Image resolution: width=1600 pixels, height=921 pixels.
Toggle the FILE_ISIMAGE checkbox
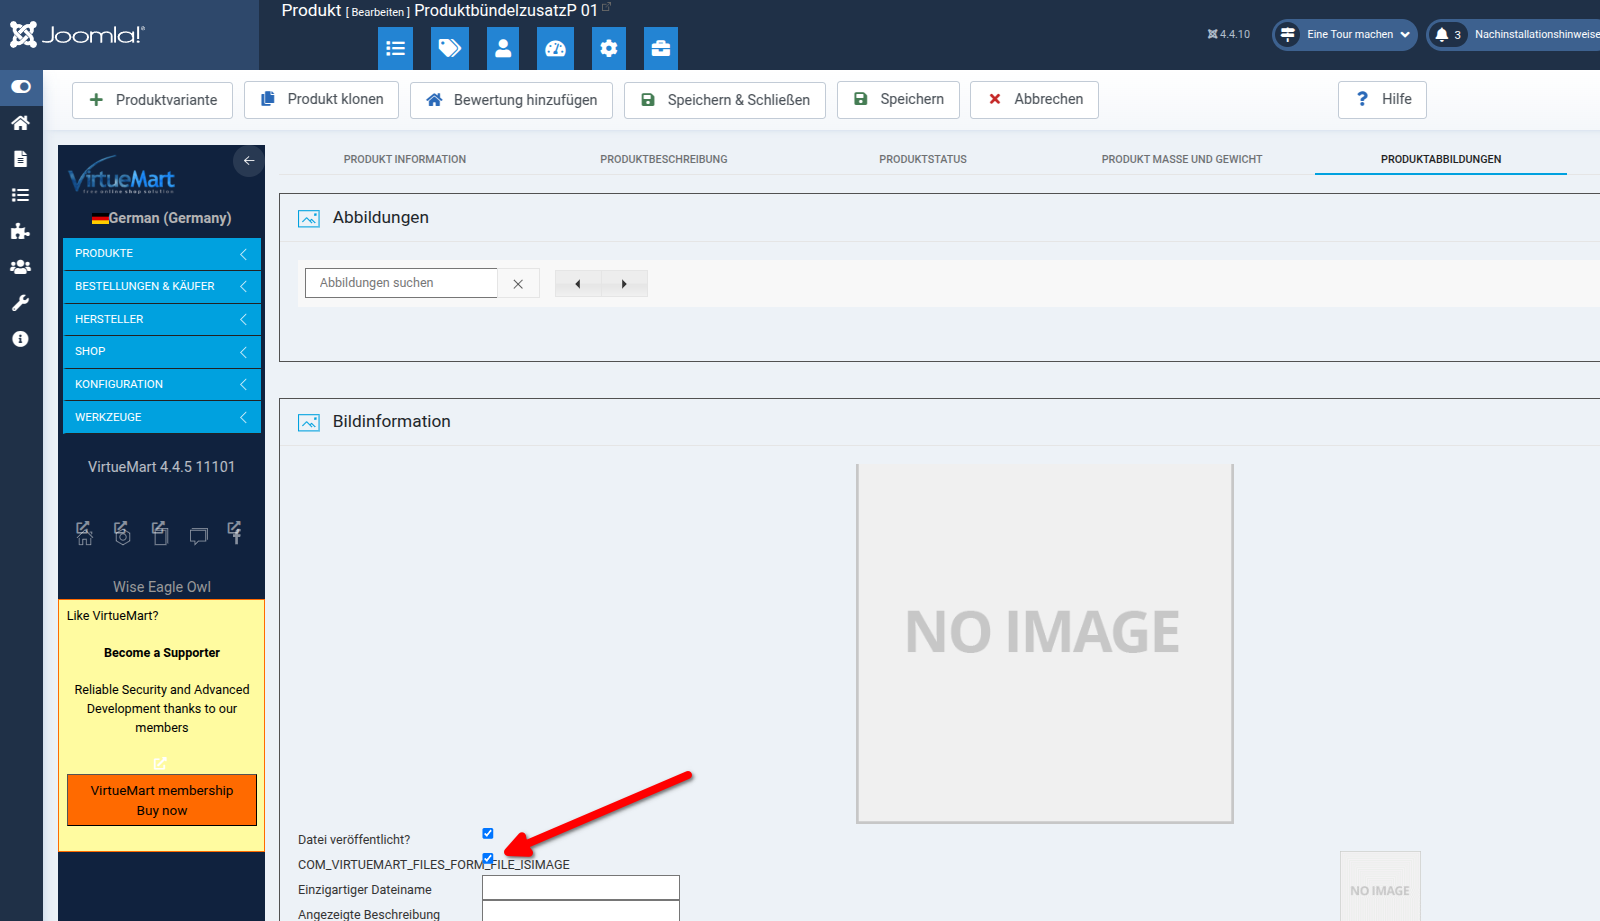488,858
